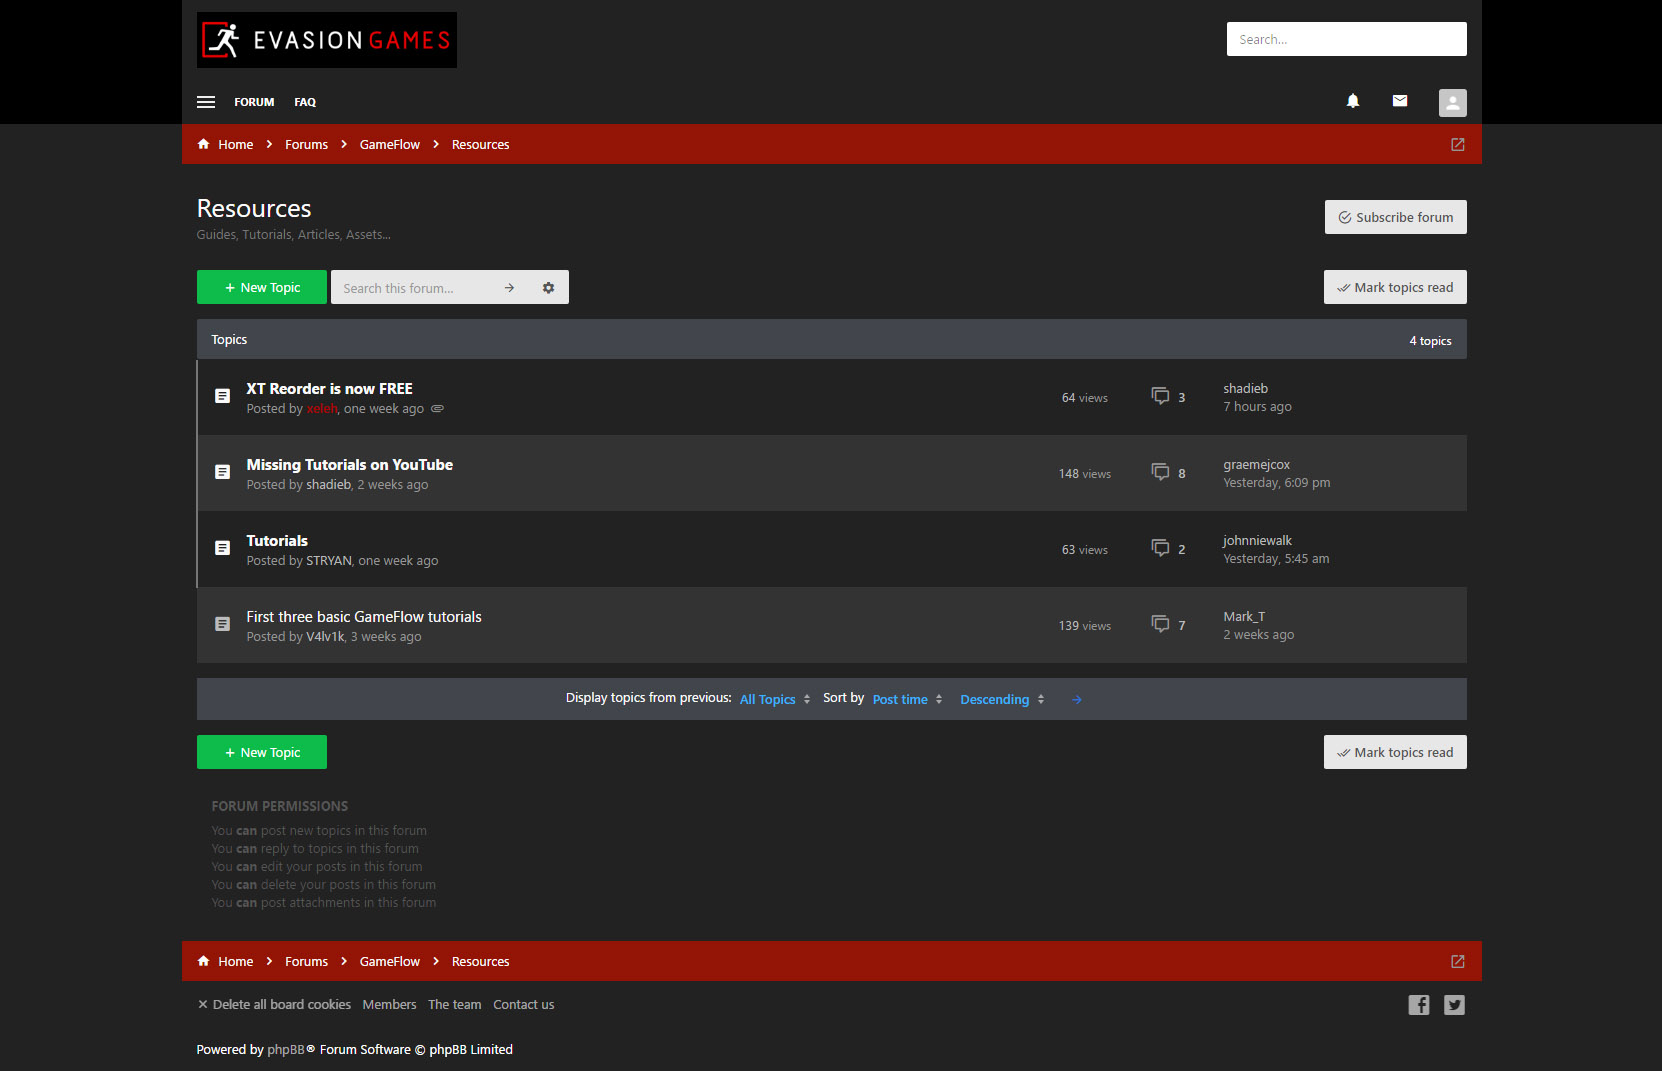Go to Forums in top breadcrumb
Image resolution: width=1662 pixels, height=1071 pixels.
pyautogui.click(x=306, y=145)
